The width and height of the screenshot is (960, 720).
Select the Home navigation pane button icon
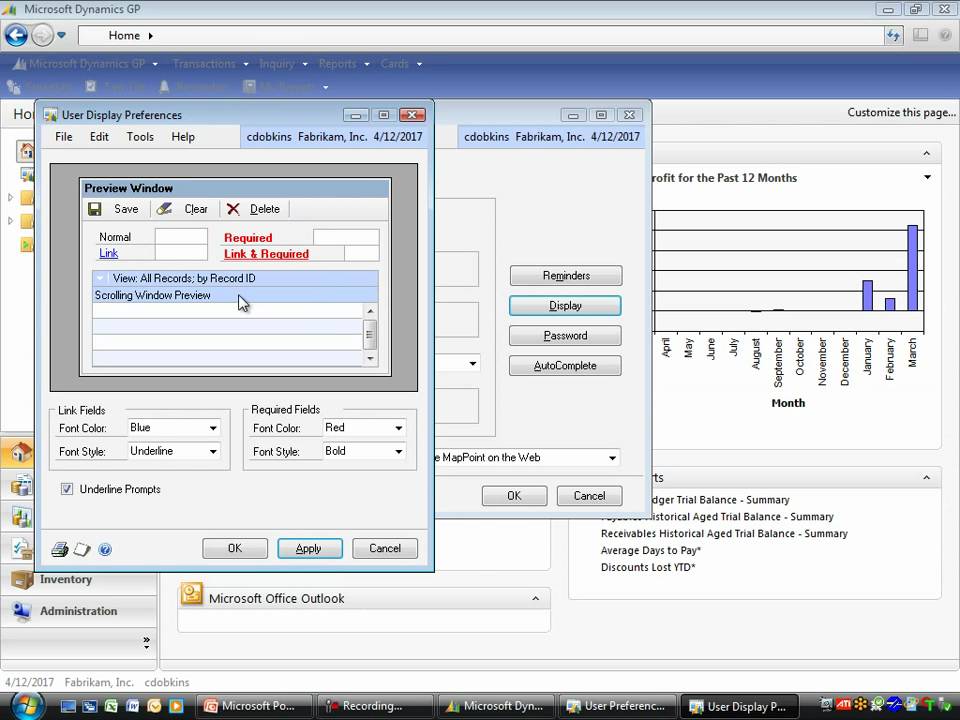tap(21, 452)
